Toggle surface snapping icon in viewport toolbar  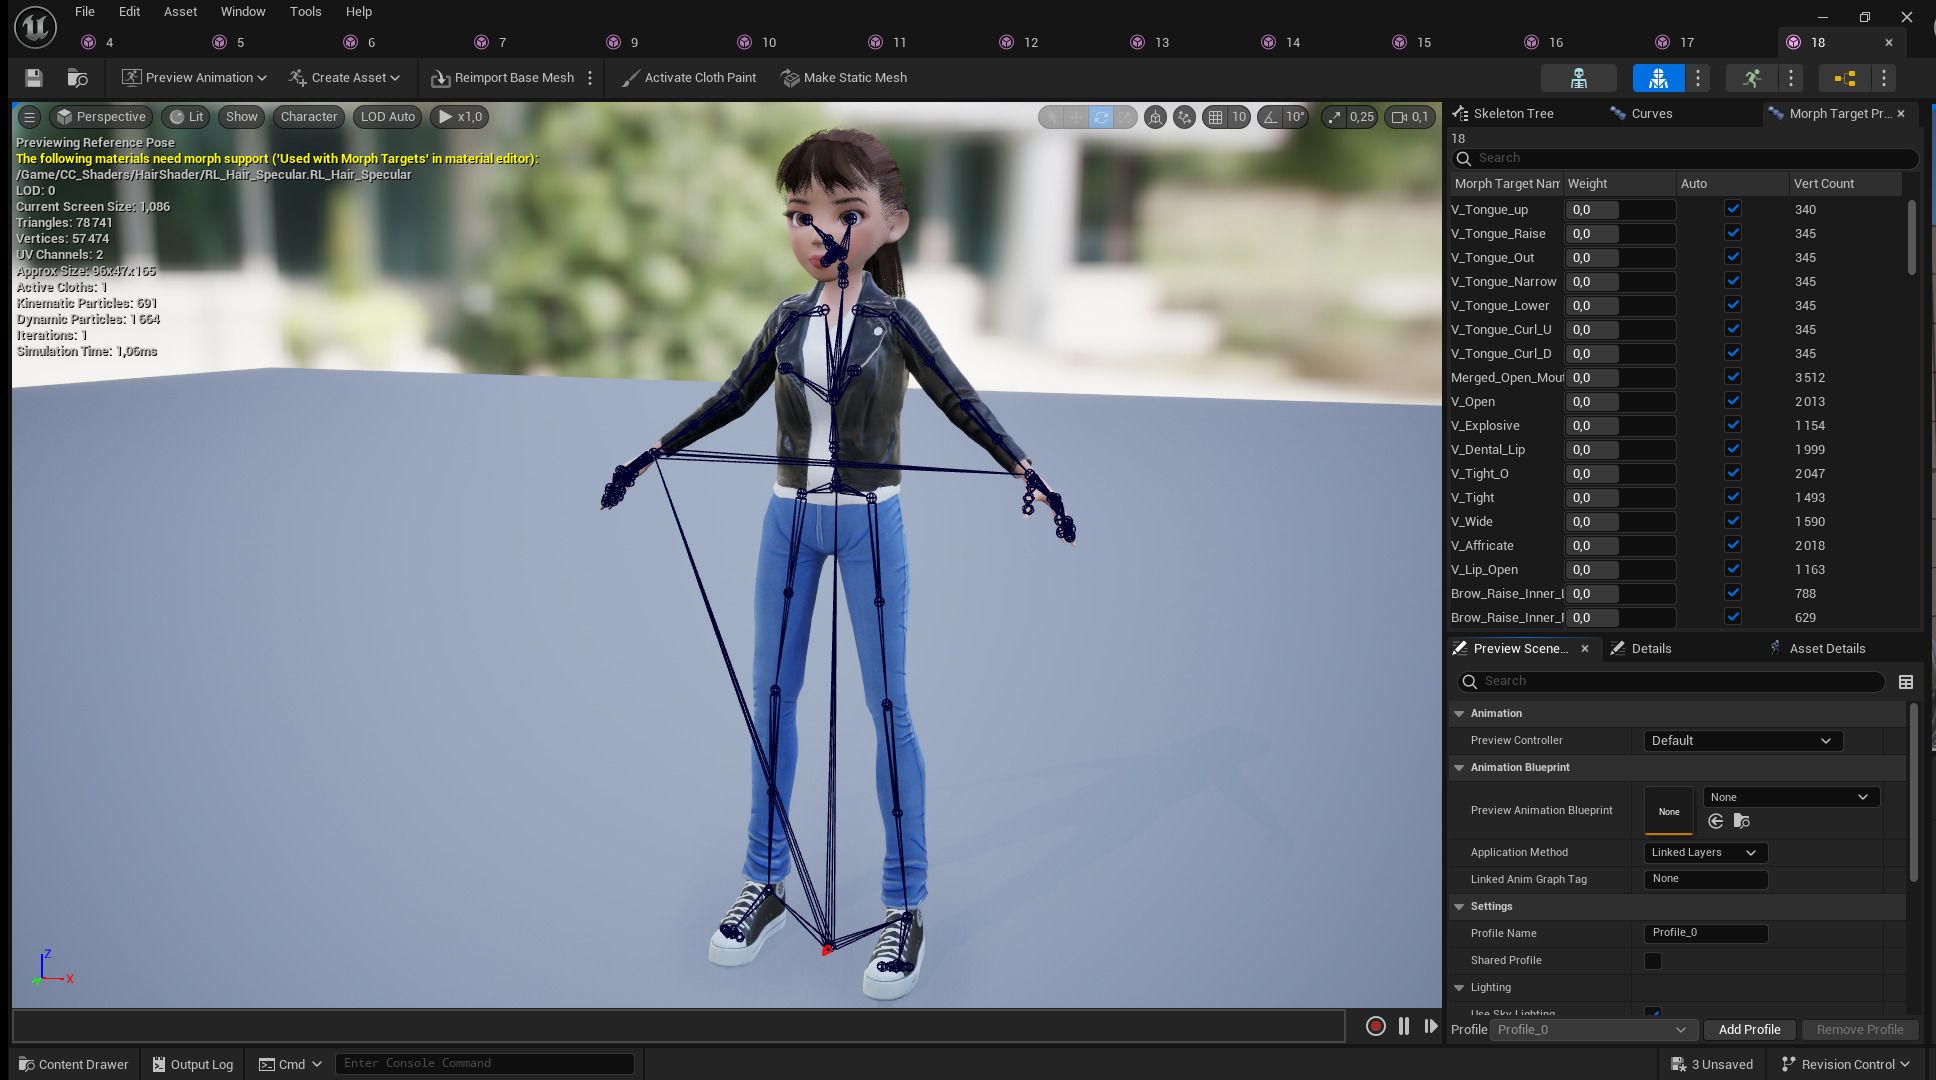coord(1184,117)
